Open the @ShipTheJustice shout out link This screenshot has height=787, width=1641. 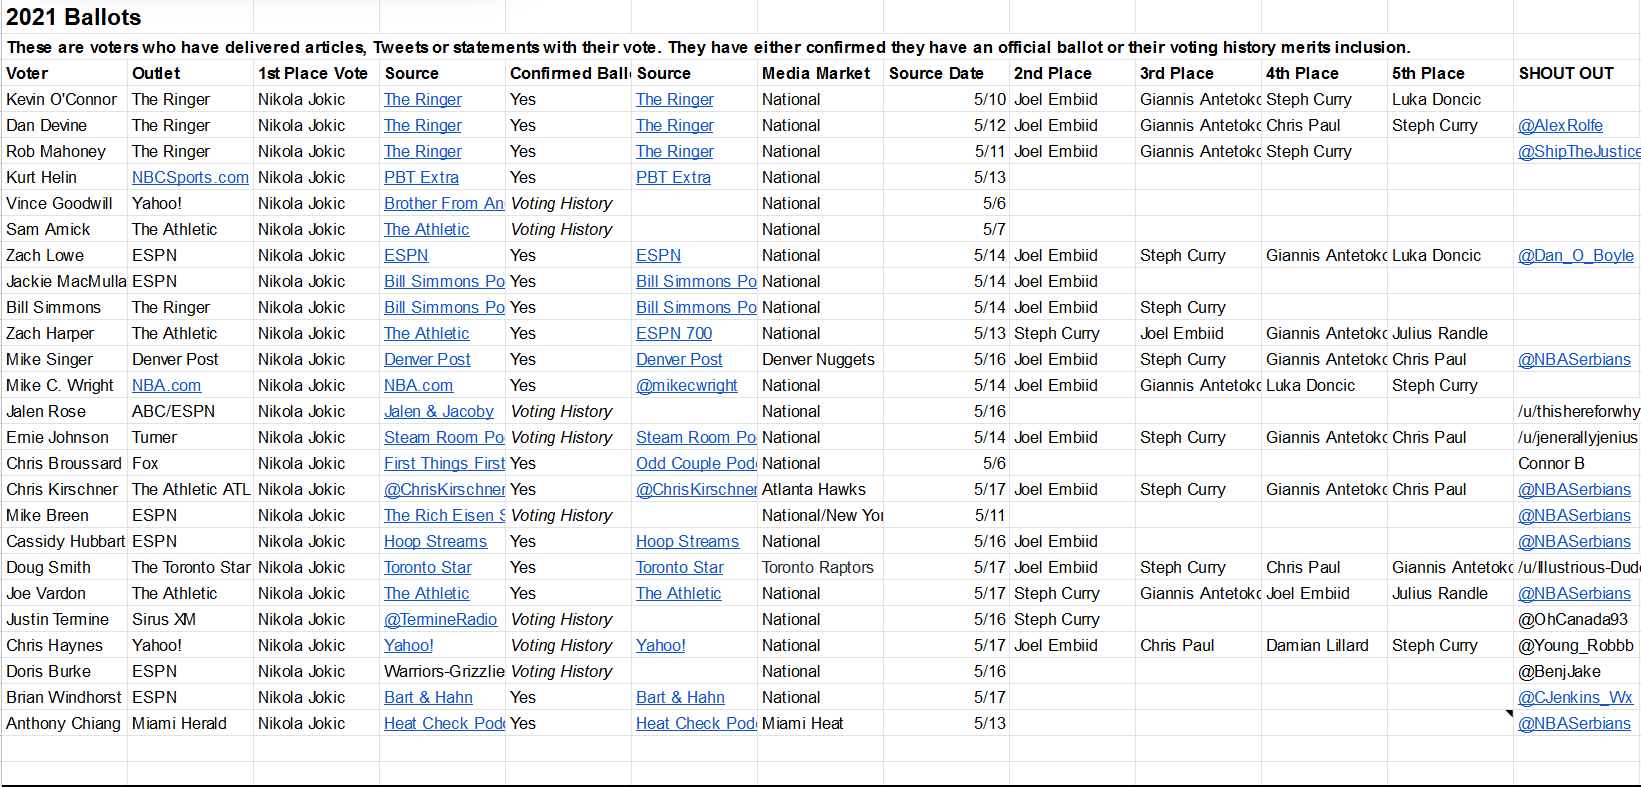[1578, 151]
